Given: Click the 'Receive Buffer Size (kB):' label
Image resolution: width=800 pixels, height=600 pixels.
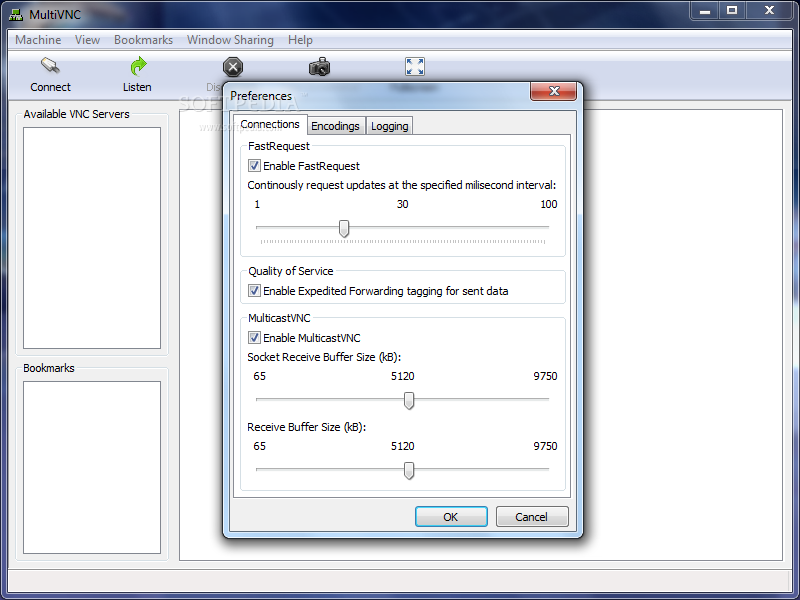Looking at the screenshot, I should 306,427.
